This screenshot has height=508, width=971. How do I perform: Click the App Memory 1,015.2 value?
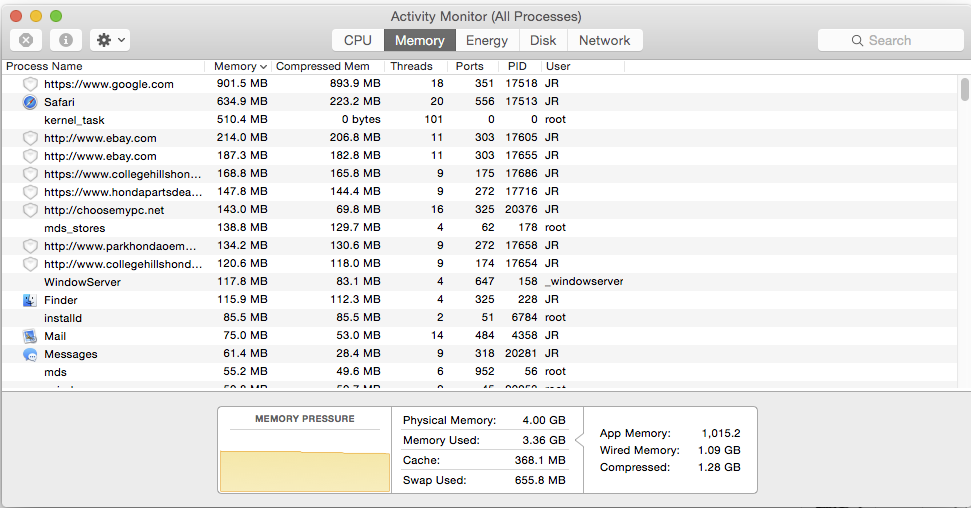coord(721,433)
